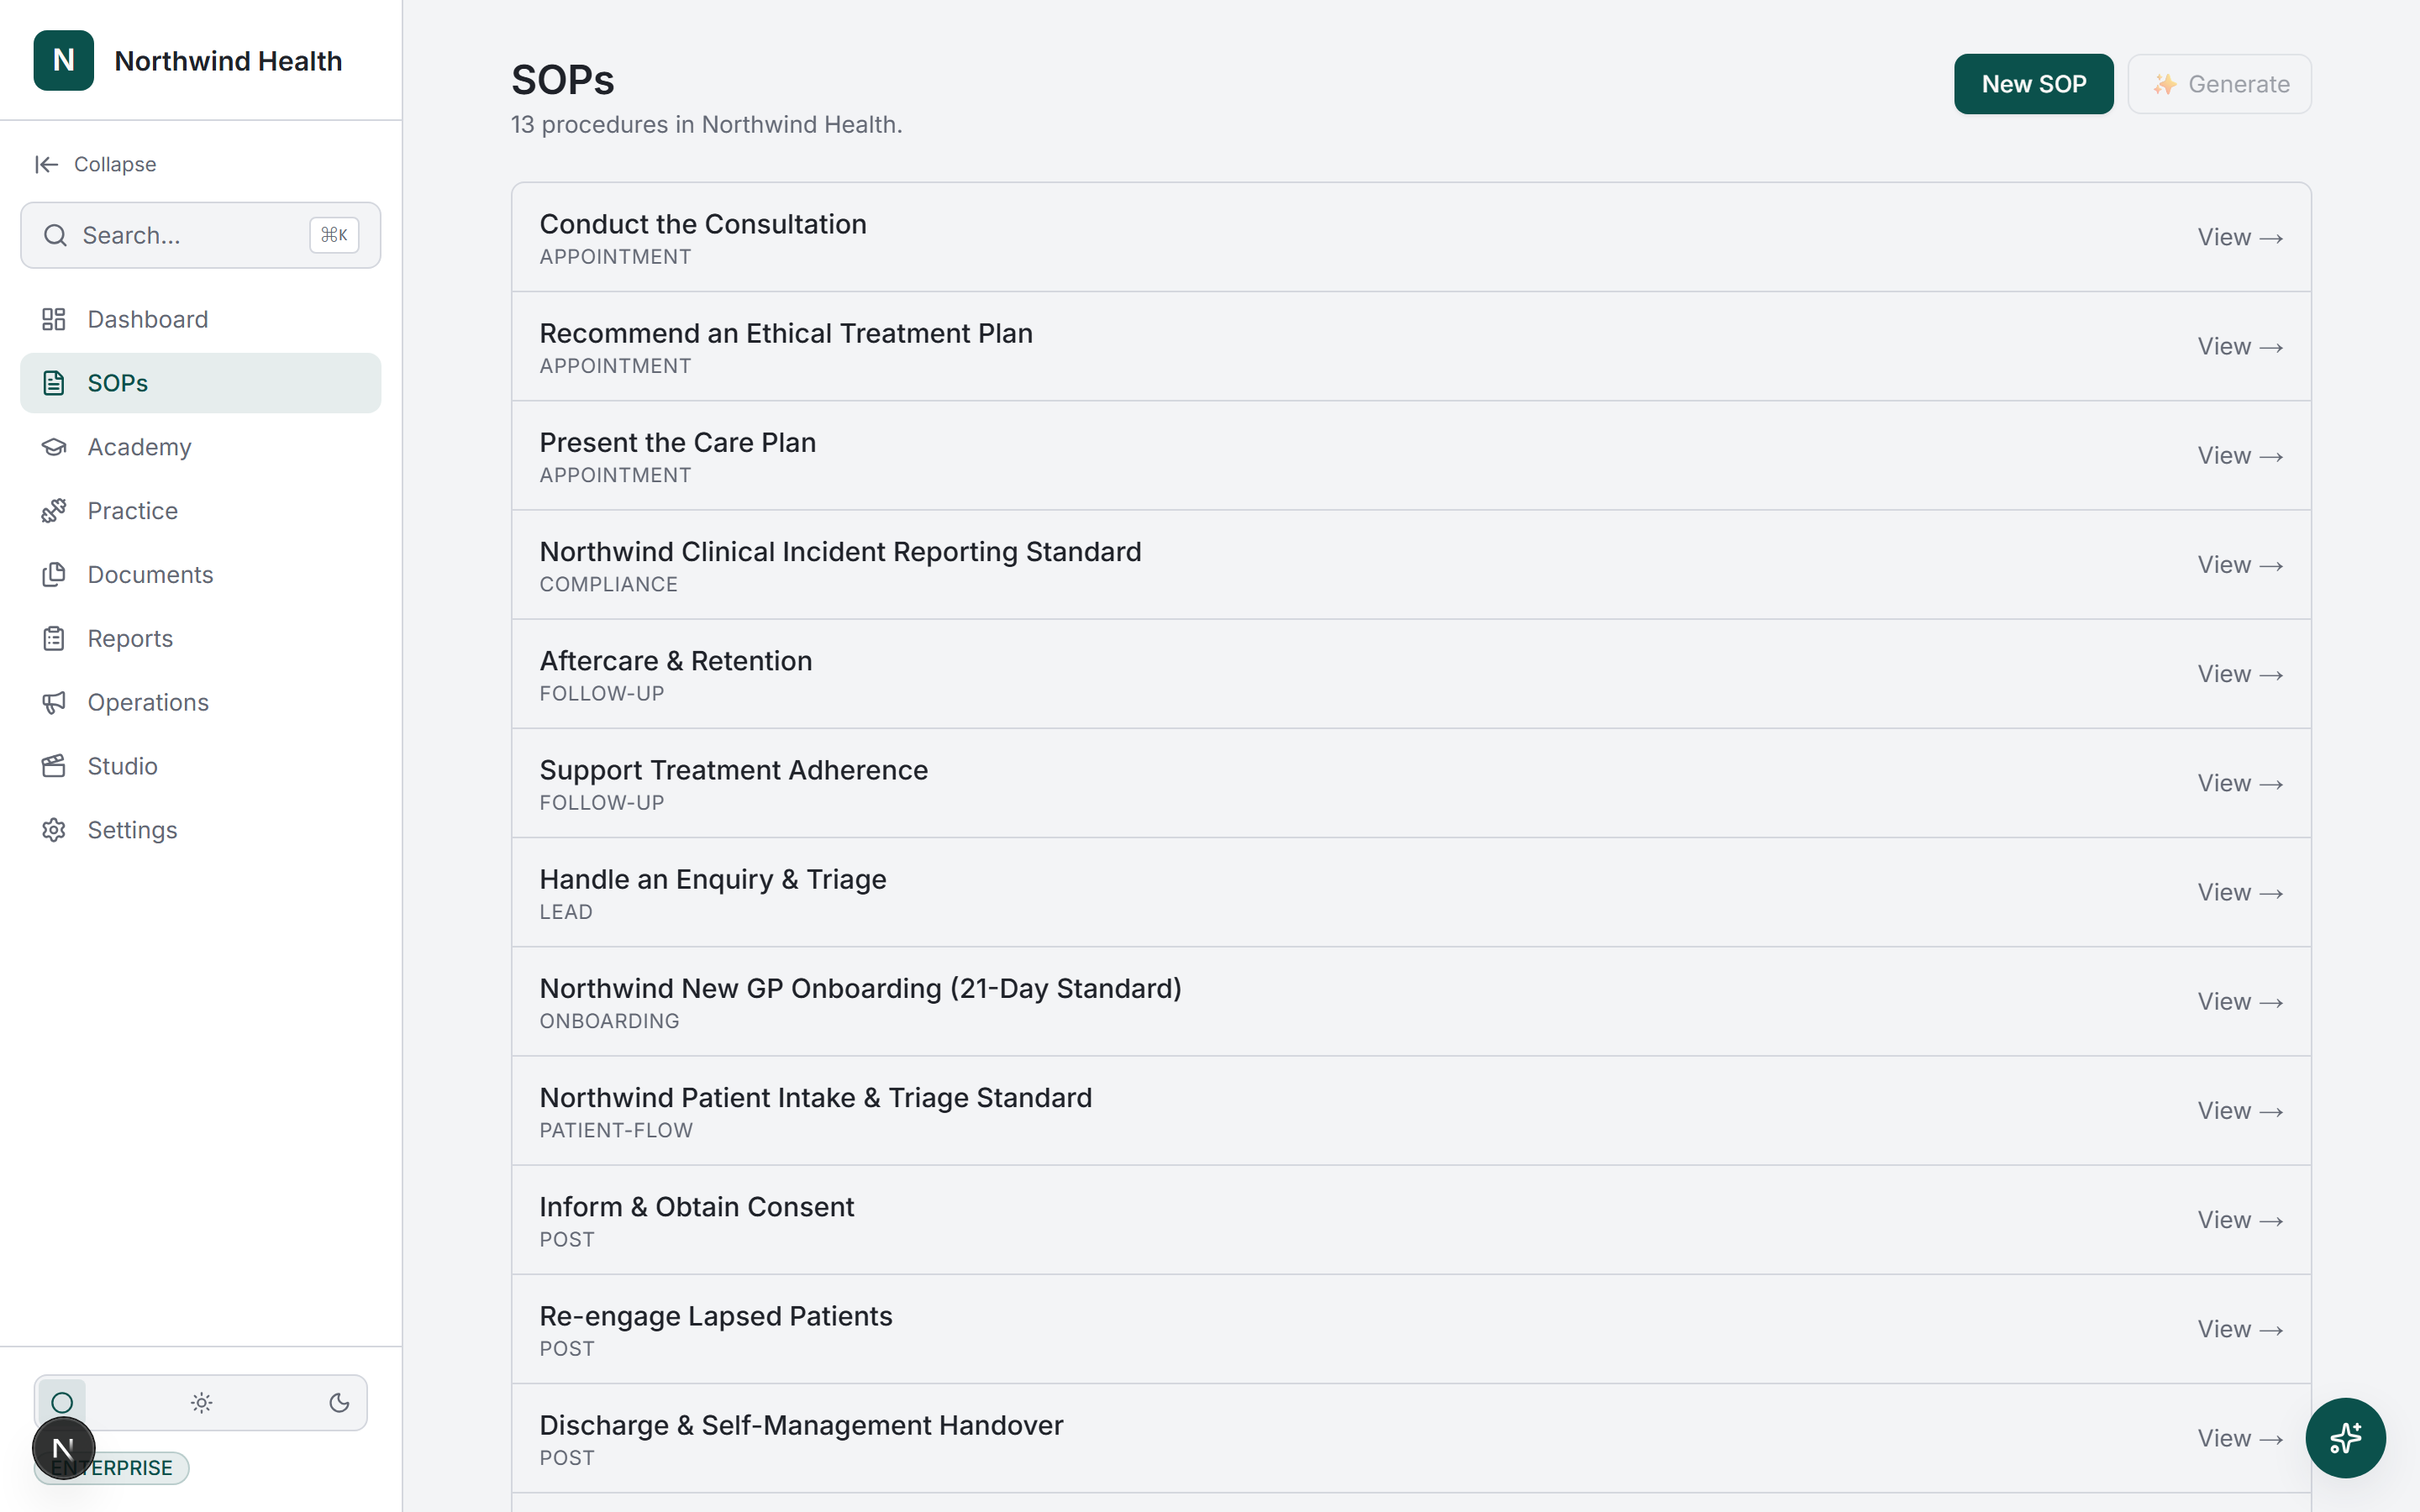Screen dimensions: 2420x1512
Task: Open the Reports section
Action: pos(200,639)
